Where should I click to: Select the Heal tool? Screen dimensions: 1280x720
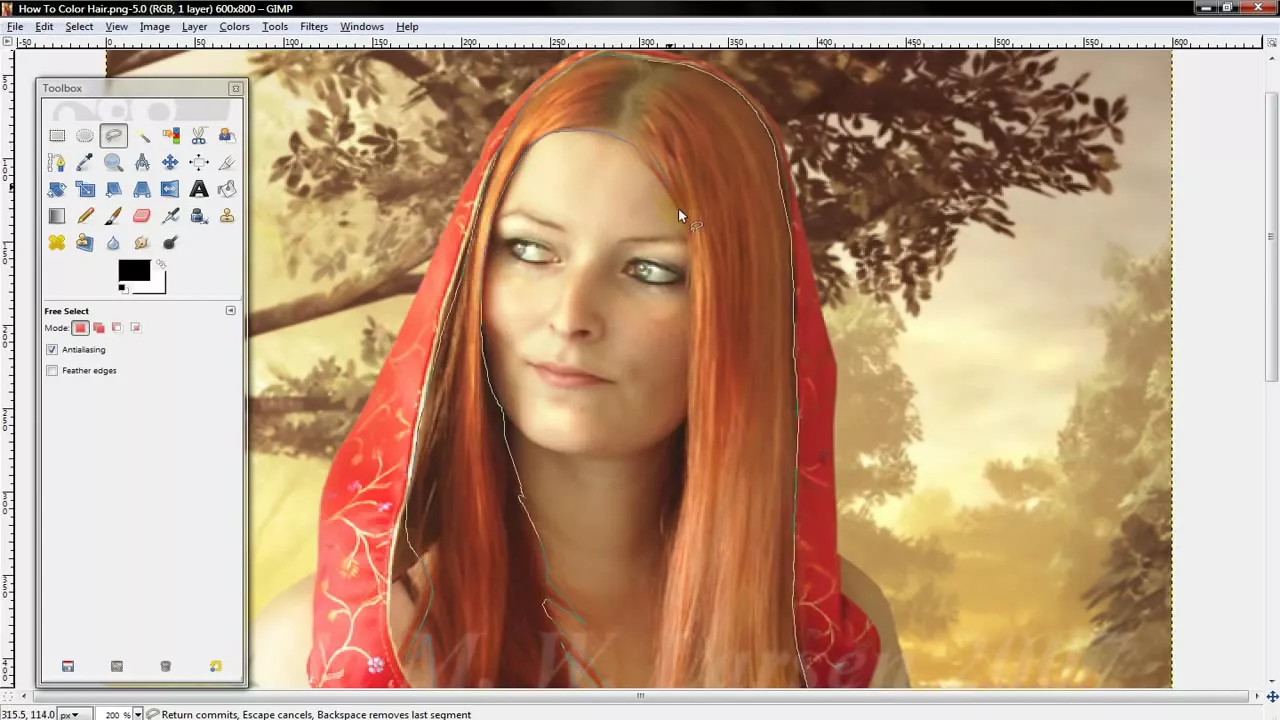57,243
